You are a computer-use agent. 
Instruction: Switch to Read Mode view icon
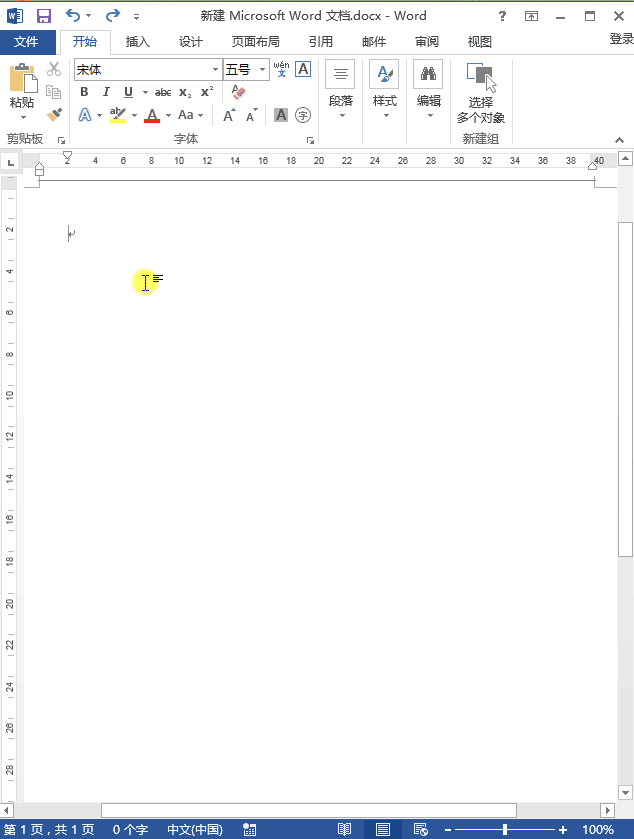(x=344, y=829)
